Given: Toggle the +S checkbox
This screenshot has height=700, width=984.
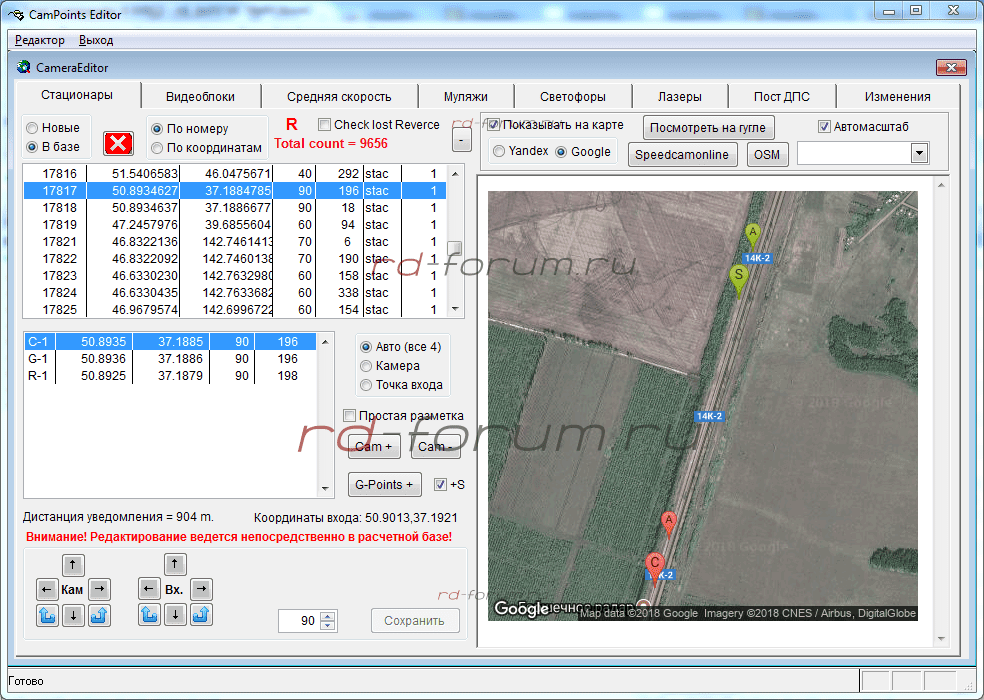Looking at the screenshot, I should click(x=441, y=485).
